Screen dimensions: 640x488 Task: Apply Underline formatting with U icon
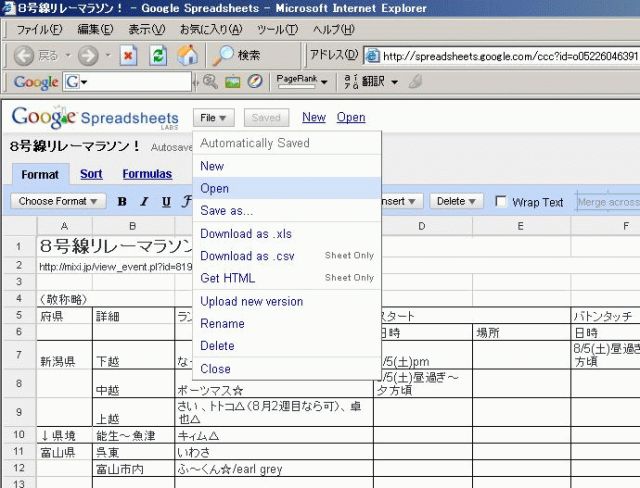[166, 202]
